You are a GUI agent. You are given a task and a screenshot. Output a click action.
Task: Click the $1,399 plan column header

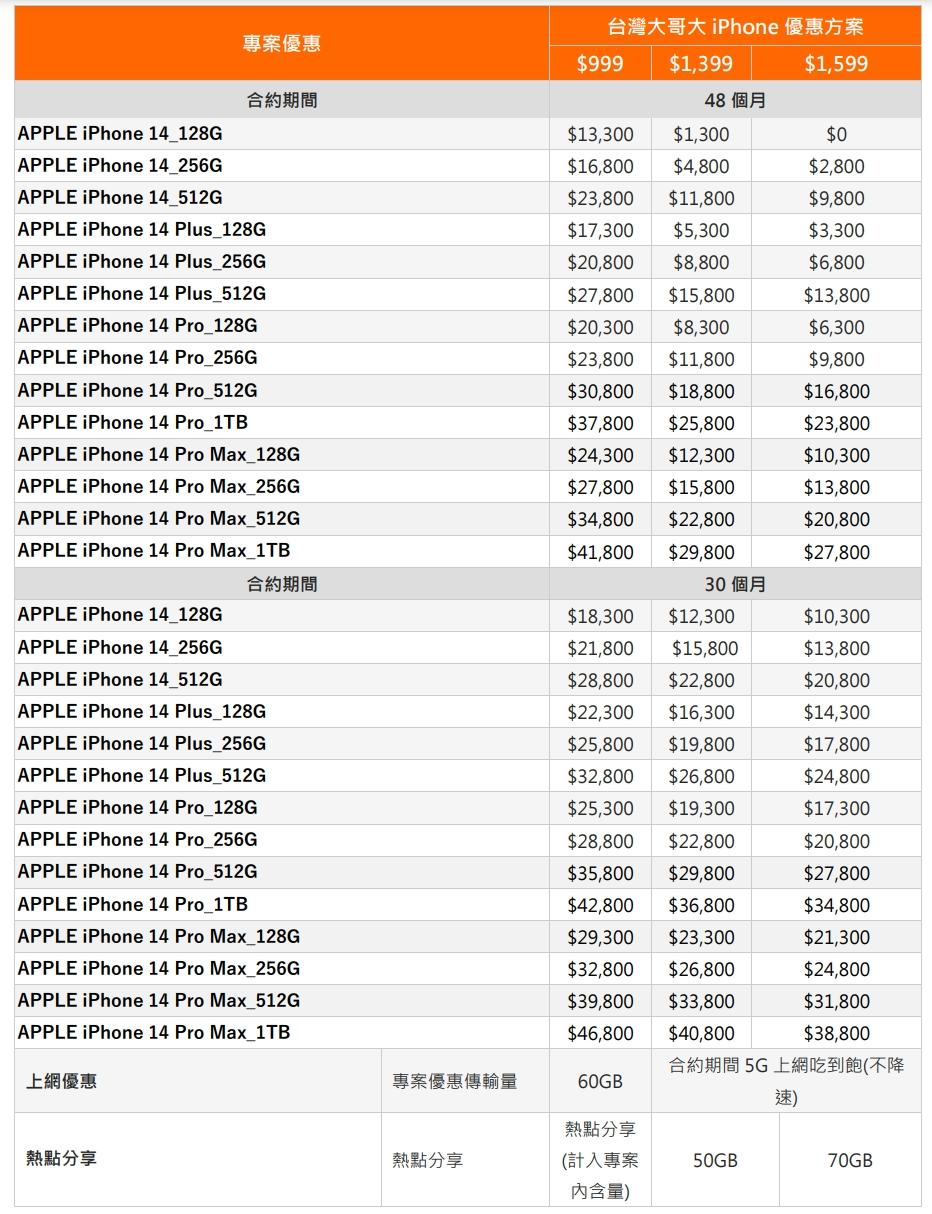pos(701,64)
